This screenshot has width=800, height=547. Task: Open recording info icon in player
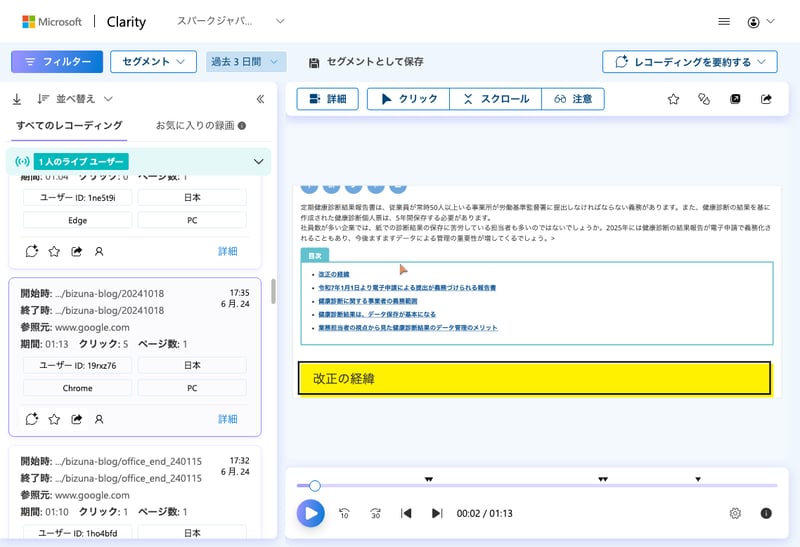tap(766, 513)
